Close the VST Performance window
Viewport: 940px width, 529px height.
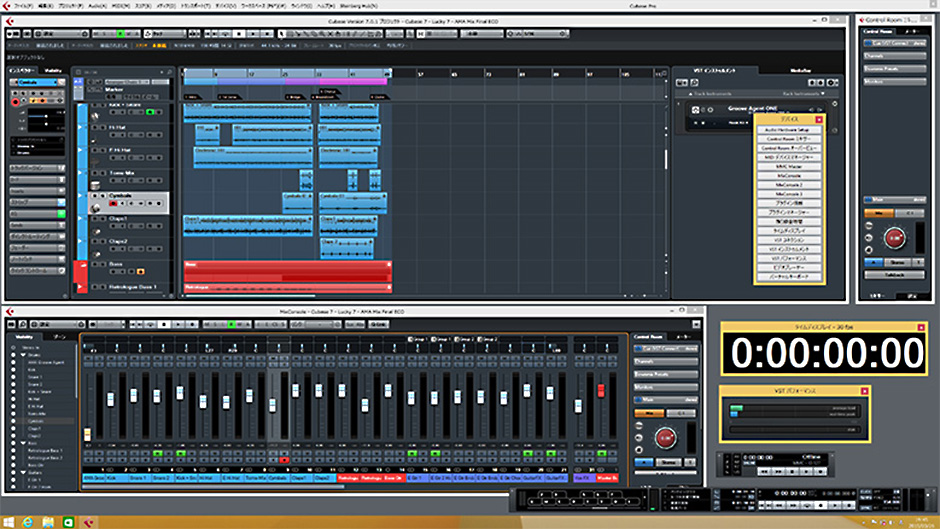point(864,391)
